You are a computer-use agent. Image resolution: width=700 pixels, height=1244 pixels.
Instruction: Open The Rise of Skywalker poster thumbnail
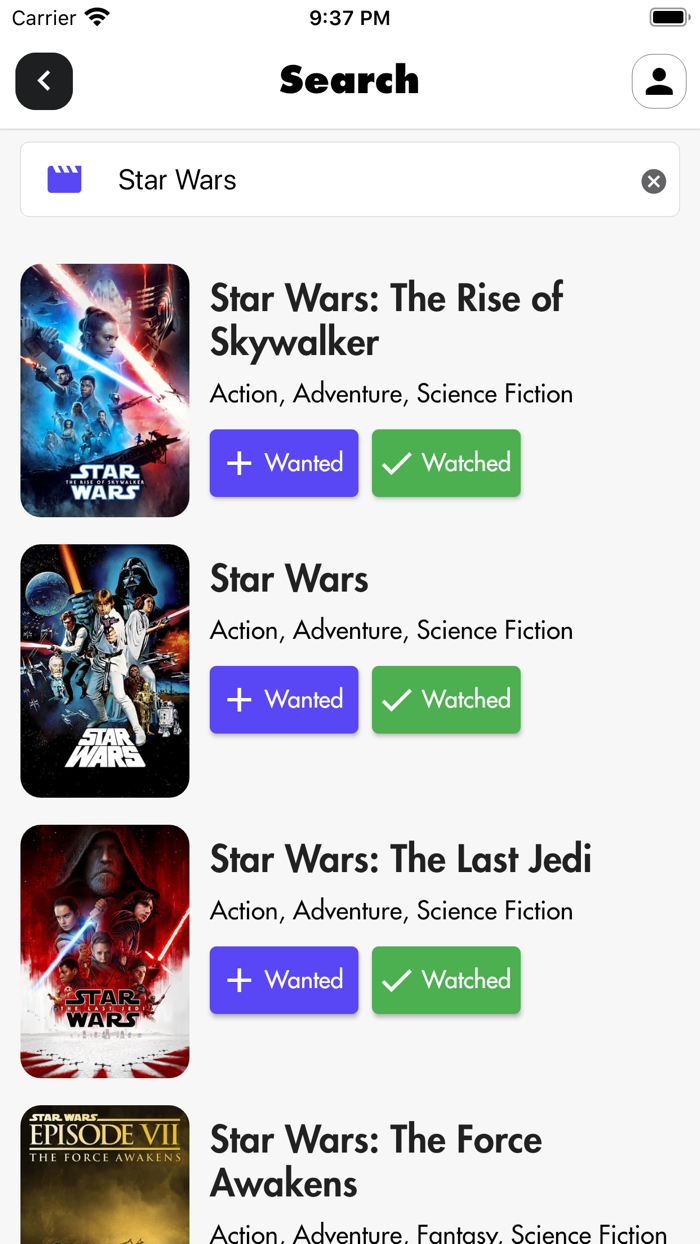tap(104, 390)
